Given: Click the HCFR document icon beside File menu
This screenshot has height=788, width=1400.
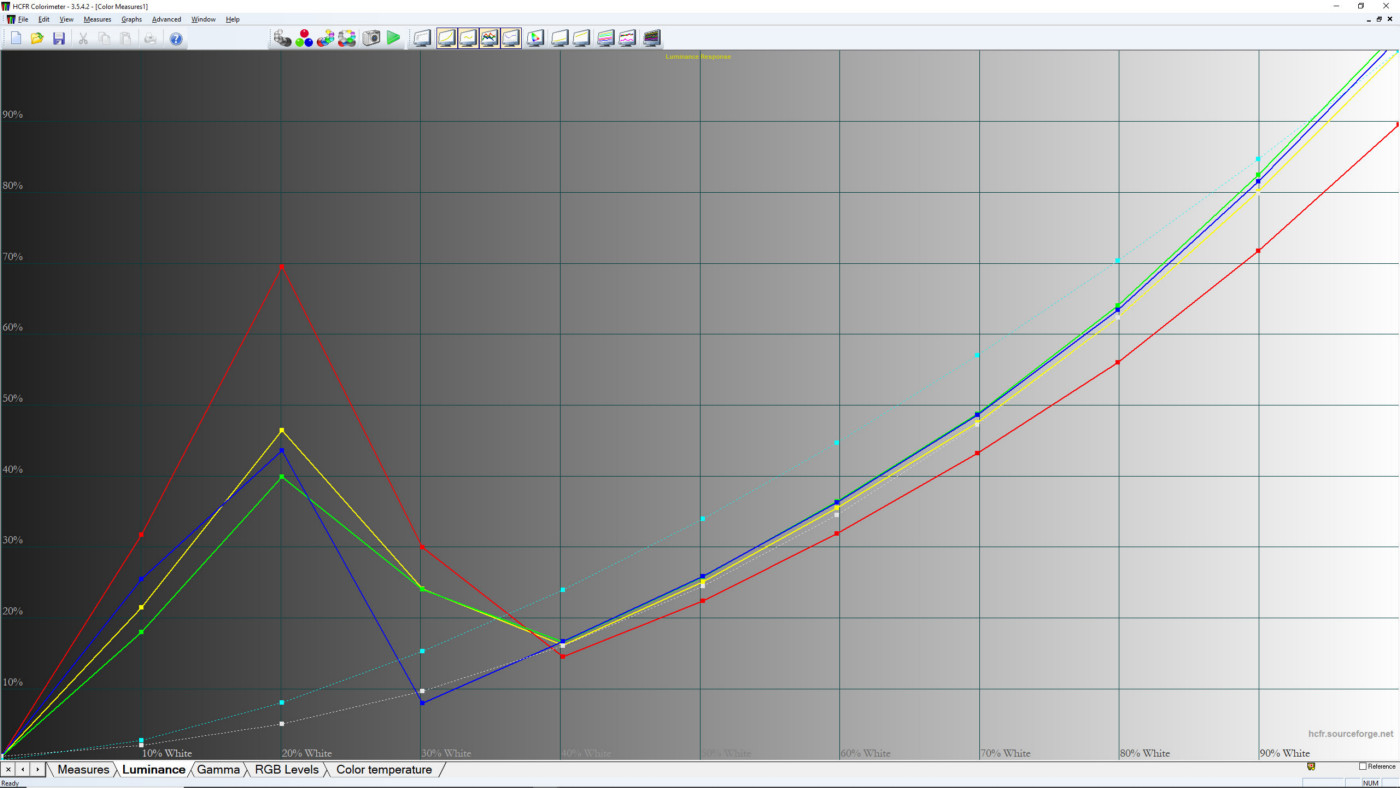Looking at the screenshot, I should point(10,19).
